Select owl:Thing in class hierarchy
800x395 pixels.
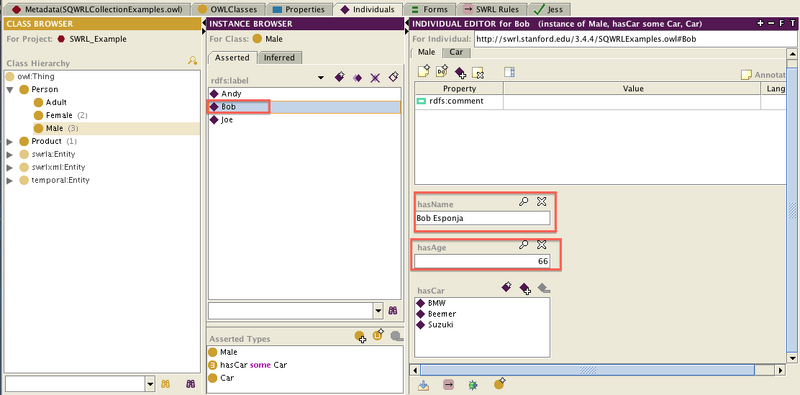[x=30, y=77]
